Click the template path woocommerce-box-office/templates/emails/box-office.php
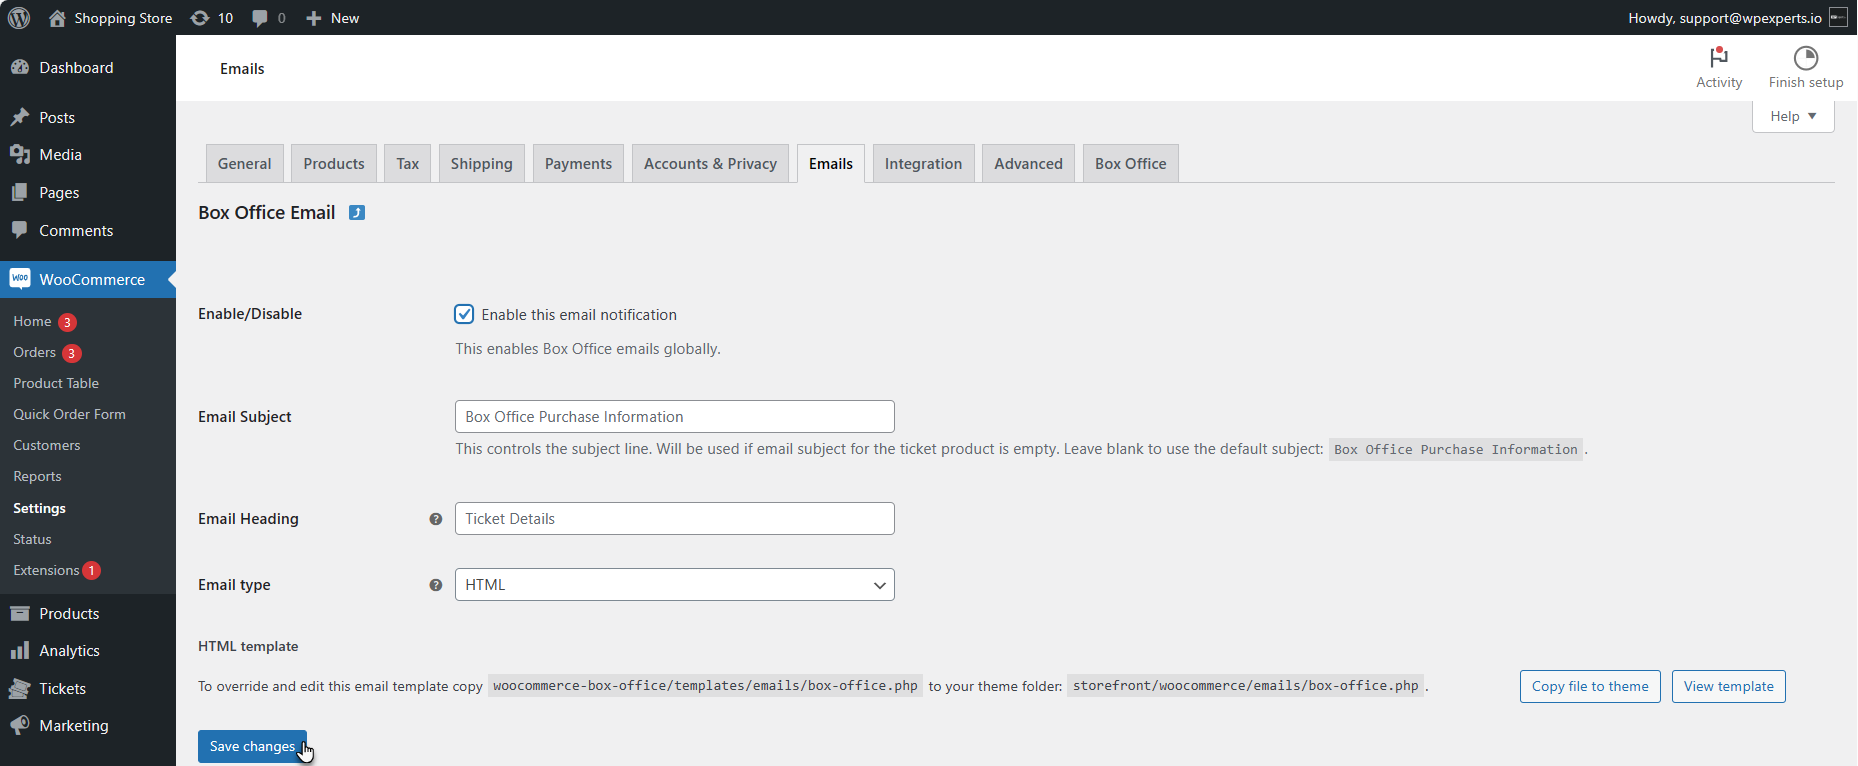The width and height of the screenshot is (1858, 766). tap(706, 686)
